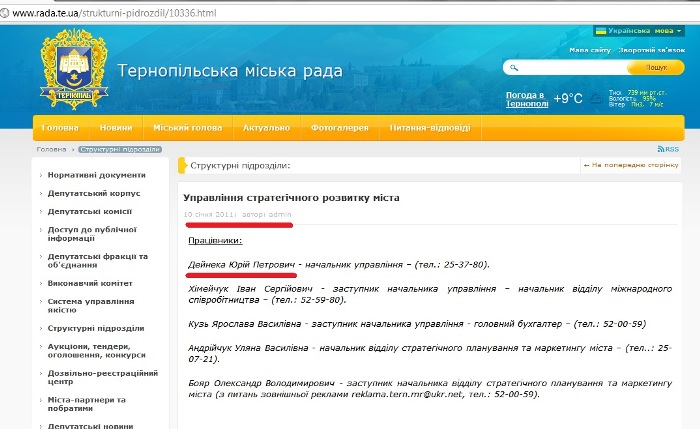
Task: Click the Працівники: underlined heading
Action: point(215,241)
